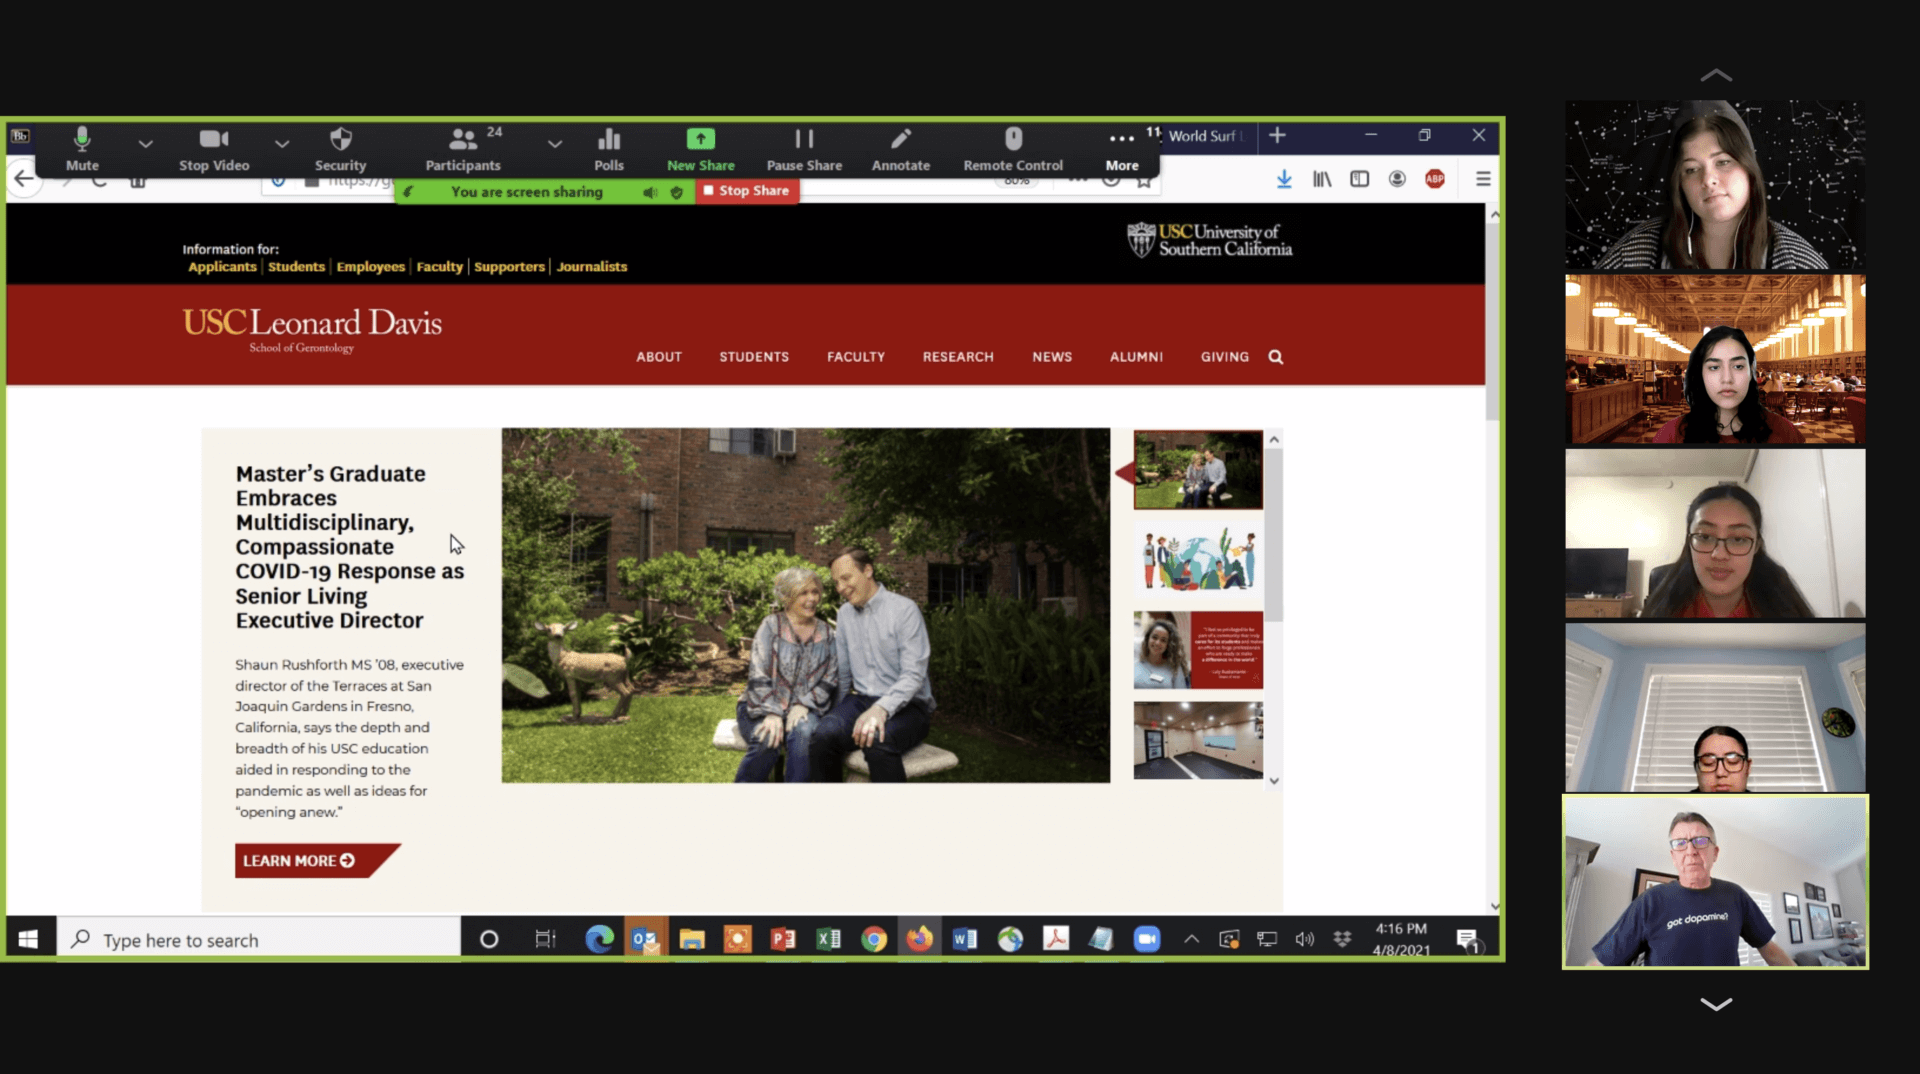
Task: Click the site search magnifier icon
Action: click(1276, 357)
